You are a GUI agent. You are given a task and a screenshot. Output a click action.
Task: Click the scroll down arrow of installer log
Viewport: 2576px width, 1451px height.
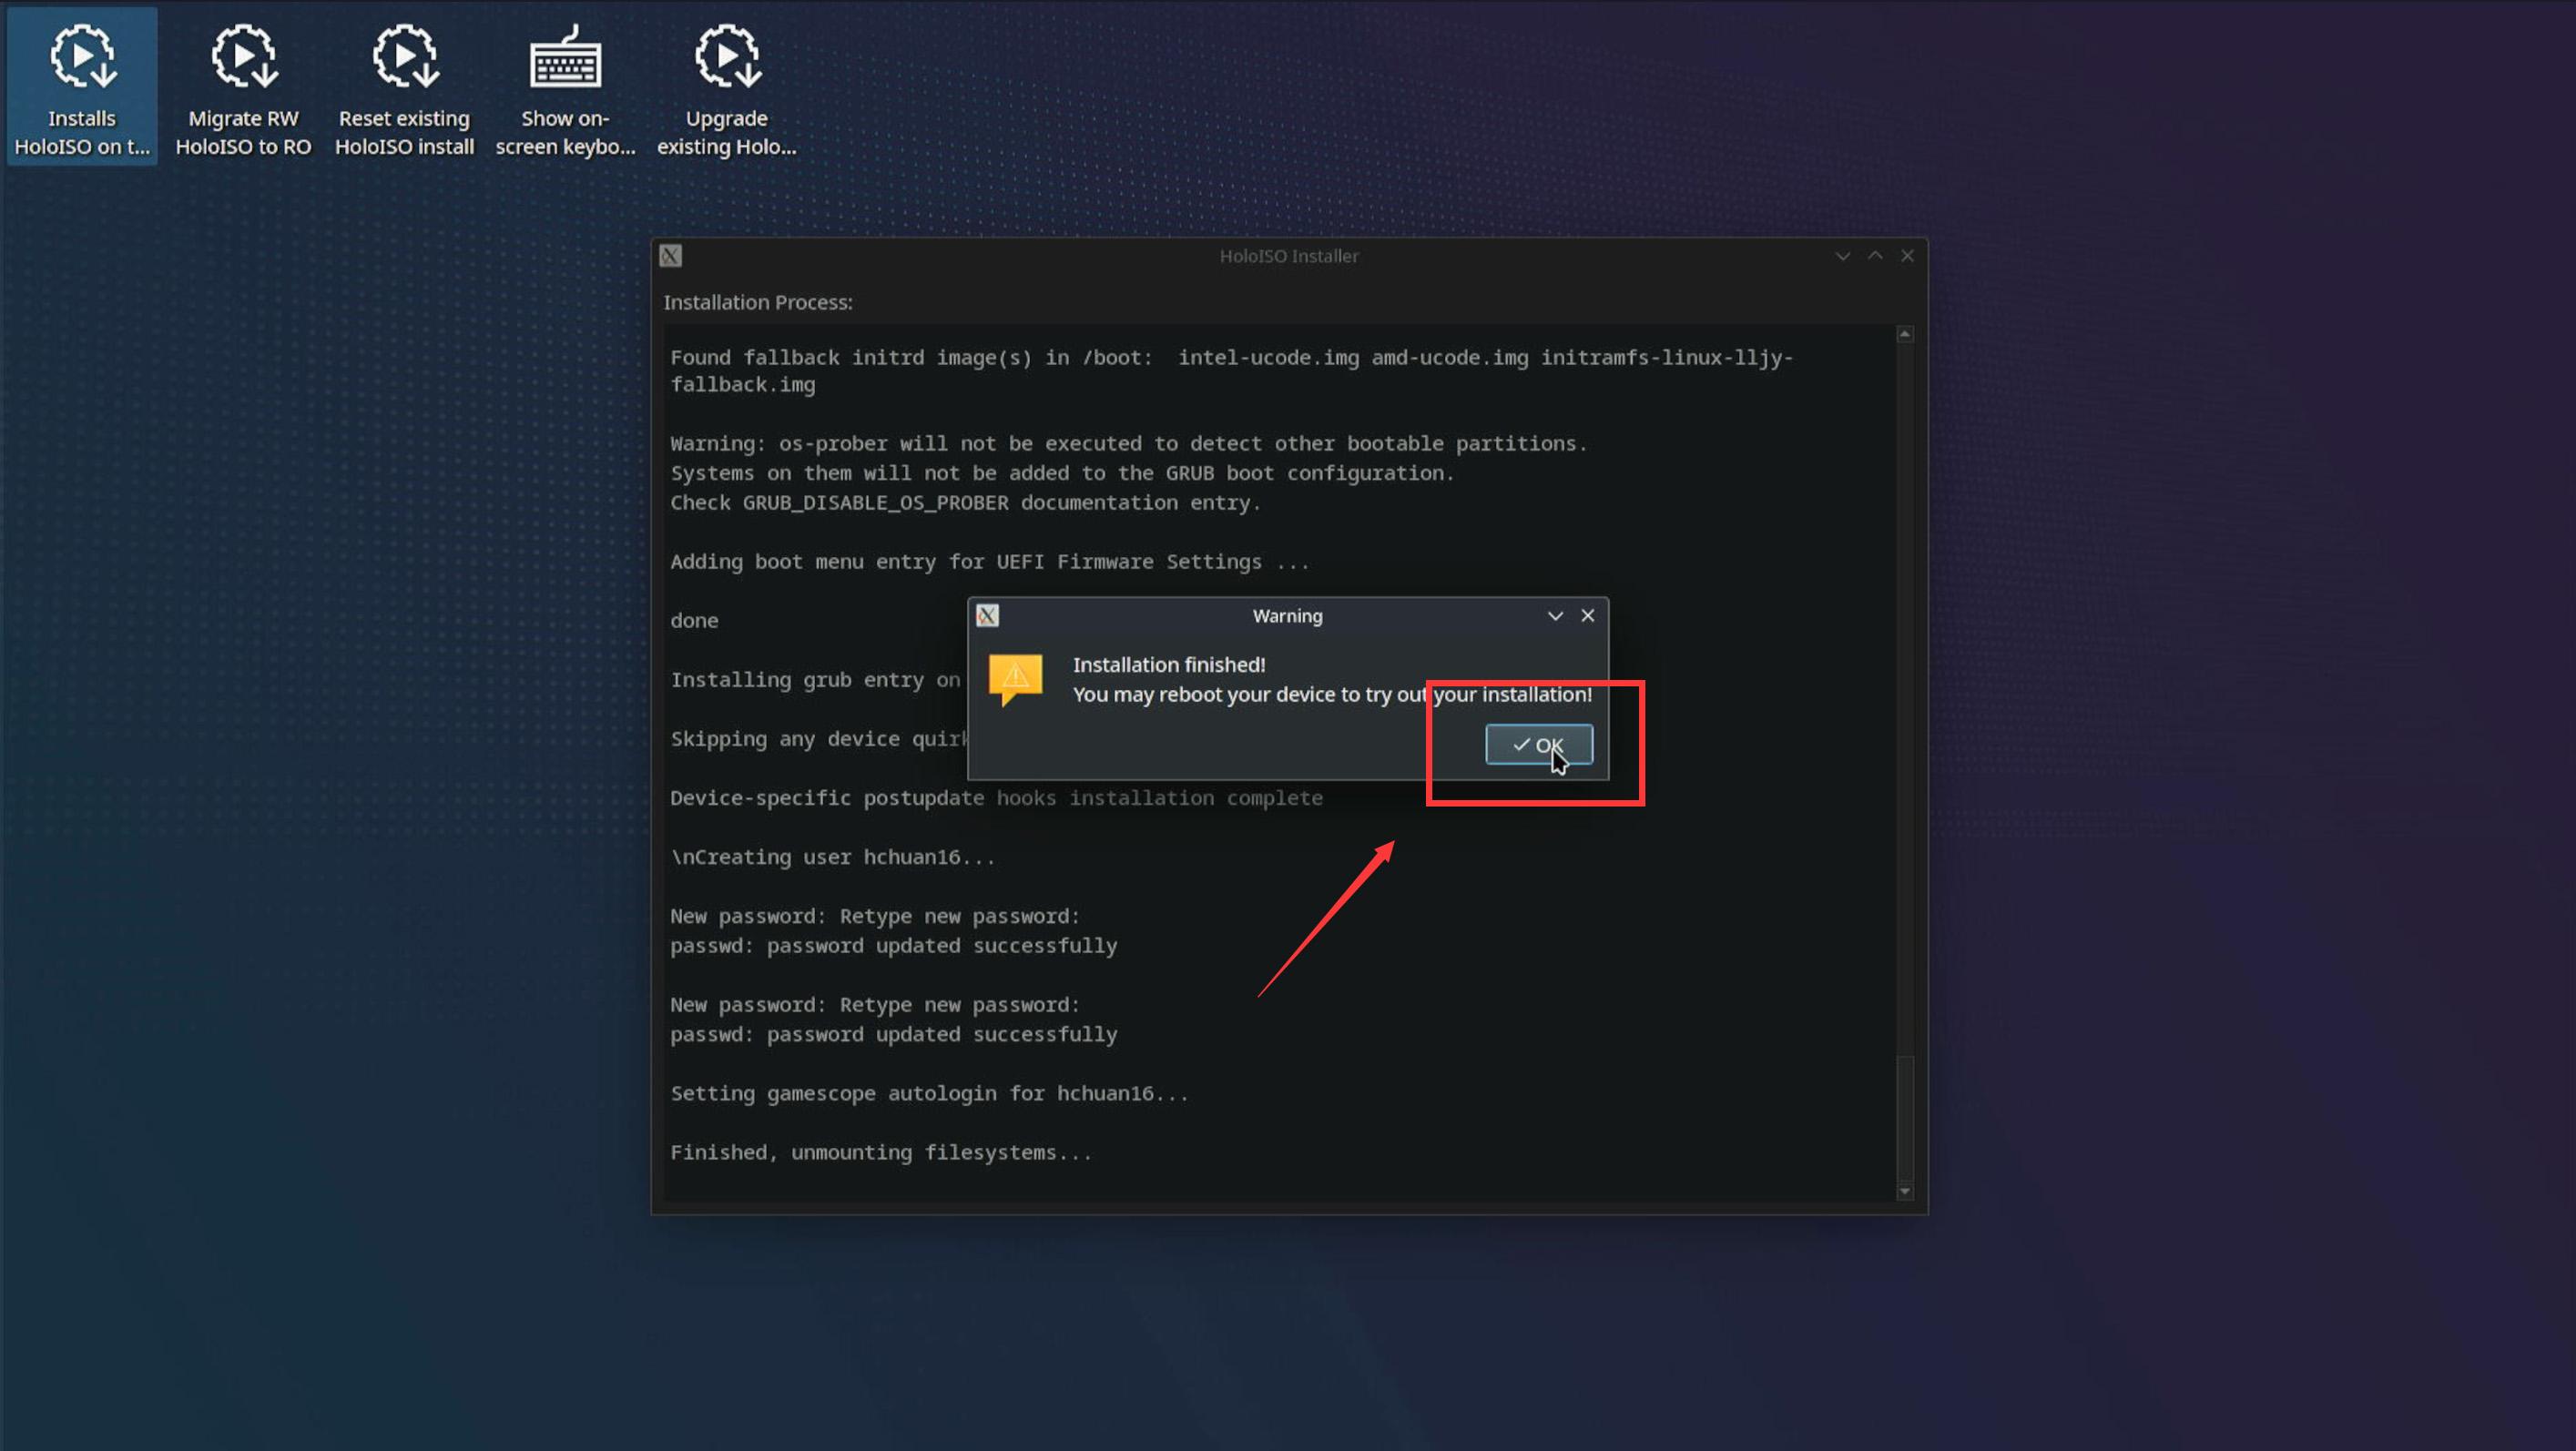pyautogui.click(x=1905, y=1191)
